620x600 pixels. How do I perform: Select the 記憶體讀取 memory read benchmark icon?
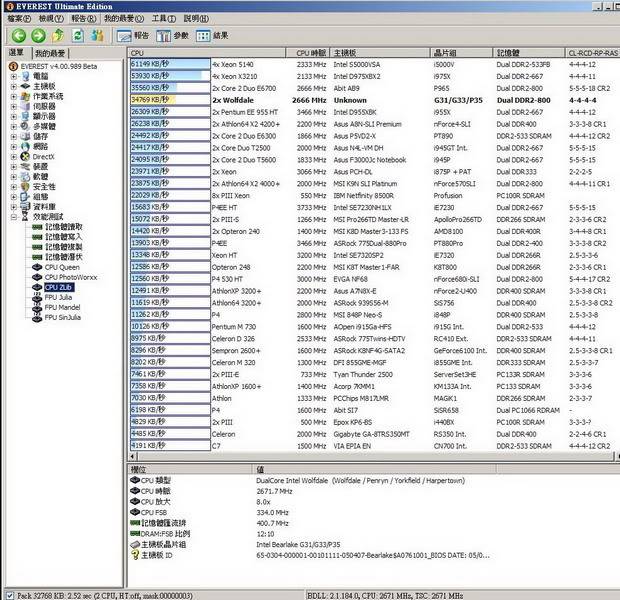pyautogui.click(x=37, y=227)
